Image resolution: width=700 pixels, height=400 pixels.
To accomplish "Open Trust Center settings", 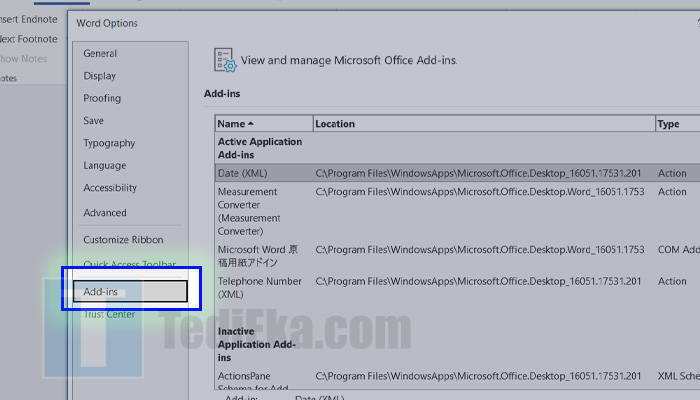I will [109, 314].
